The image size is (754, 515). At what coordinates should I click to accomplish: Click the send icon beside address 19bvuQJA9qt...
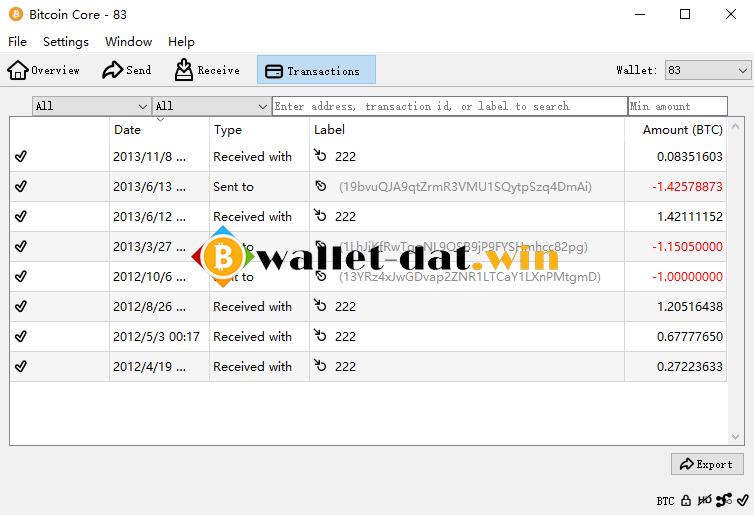[x=321, y=186]
